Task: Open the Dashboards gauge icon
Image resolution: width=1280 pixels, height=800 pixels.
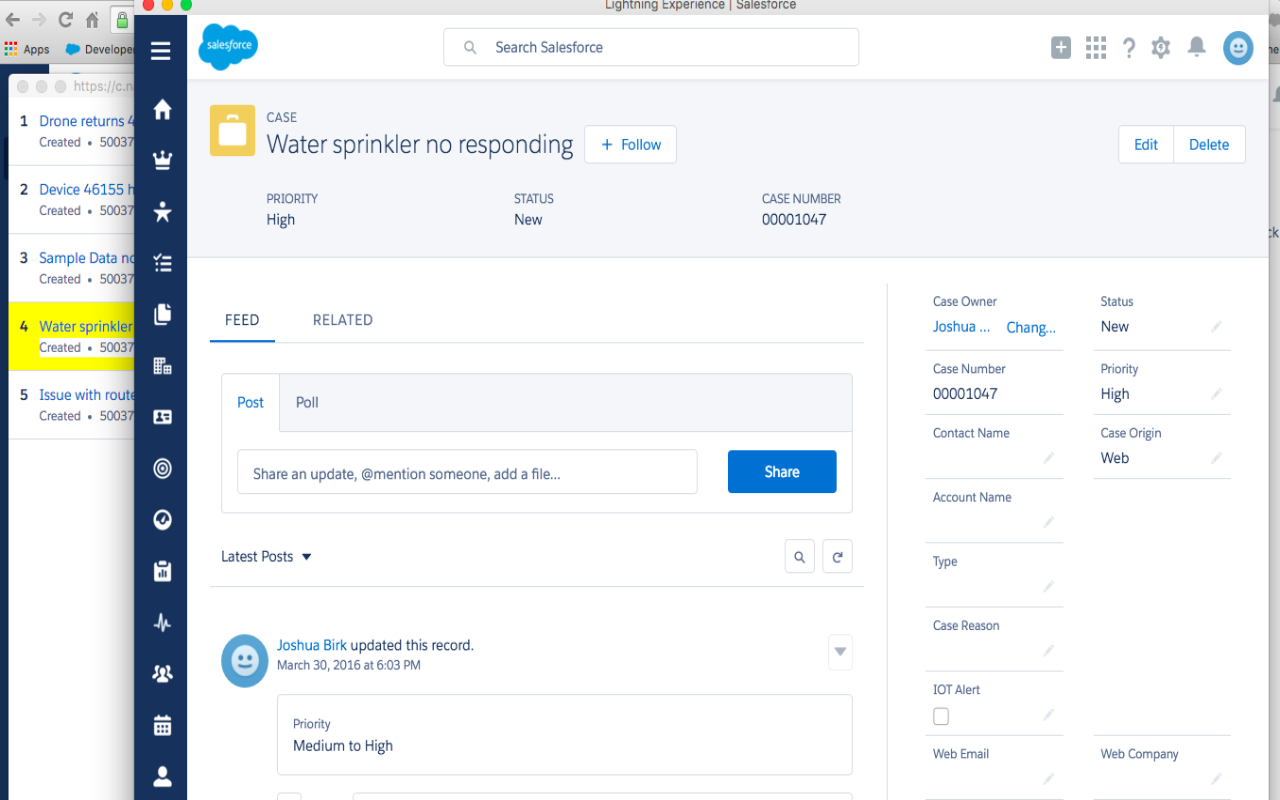Action: [161, 519]
